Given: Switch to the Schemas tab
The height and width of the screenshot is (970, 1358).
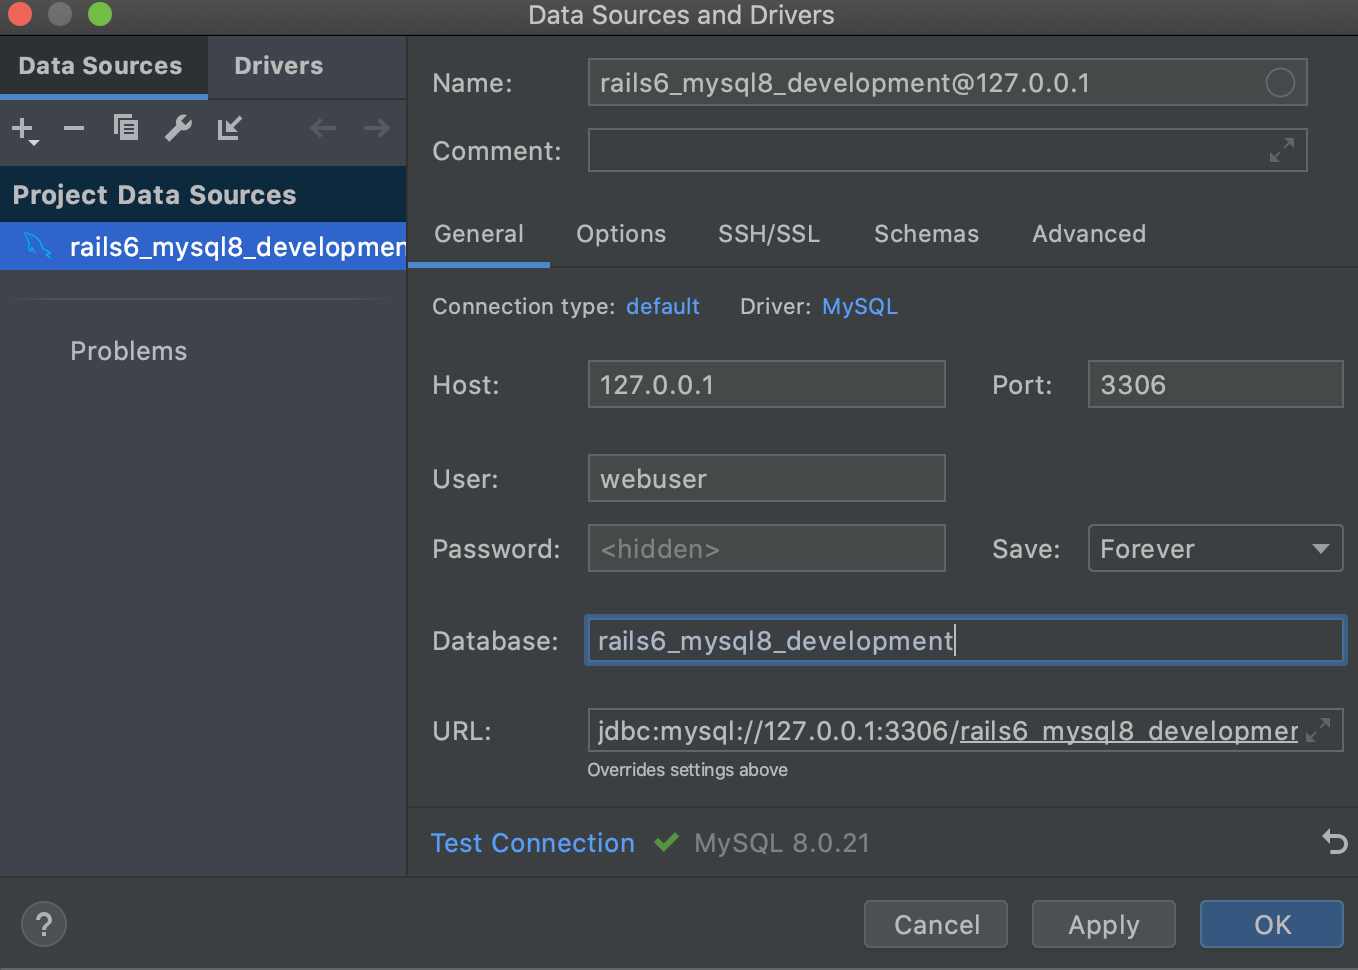Looking at the screenshot, I should tap(926, 234).
